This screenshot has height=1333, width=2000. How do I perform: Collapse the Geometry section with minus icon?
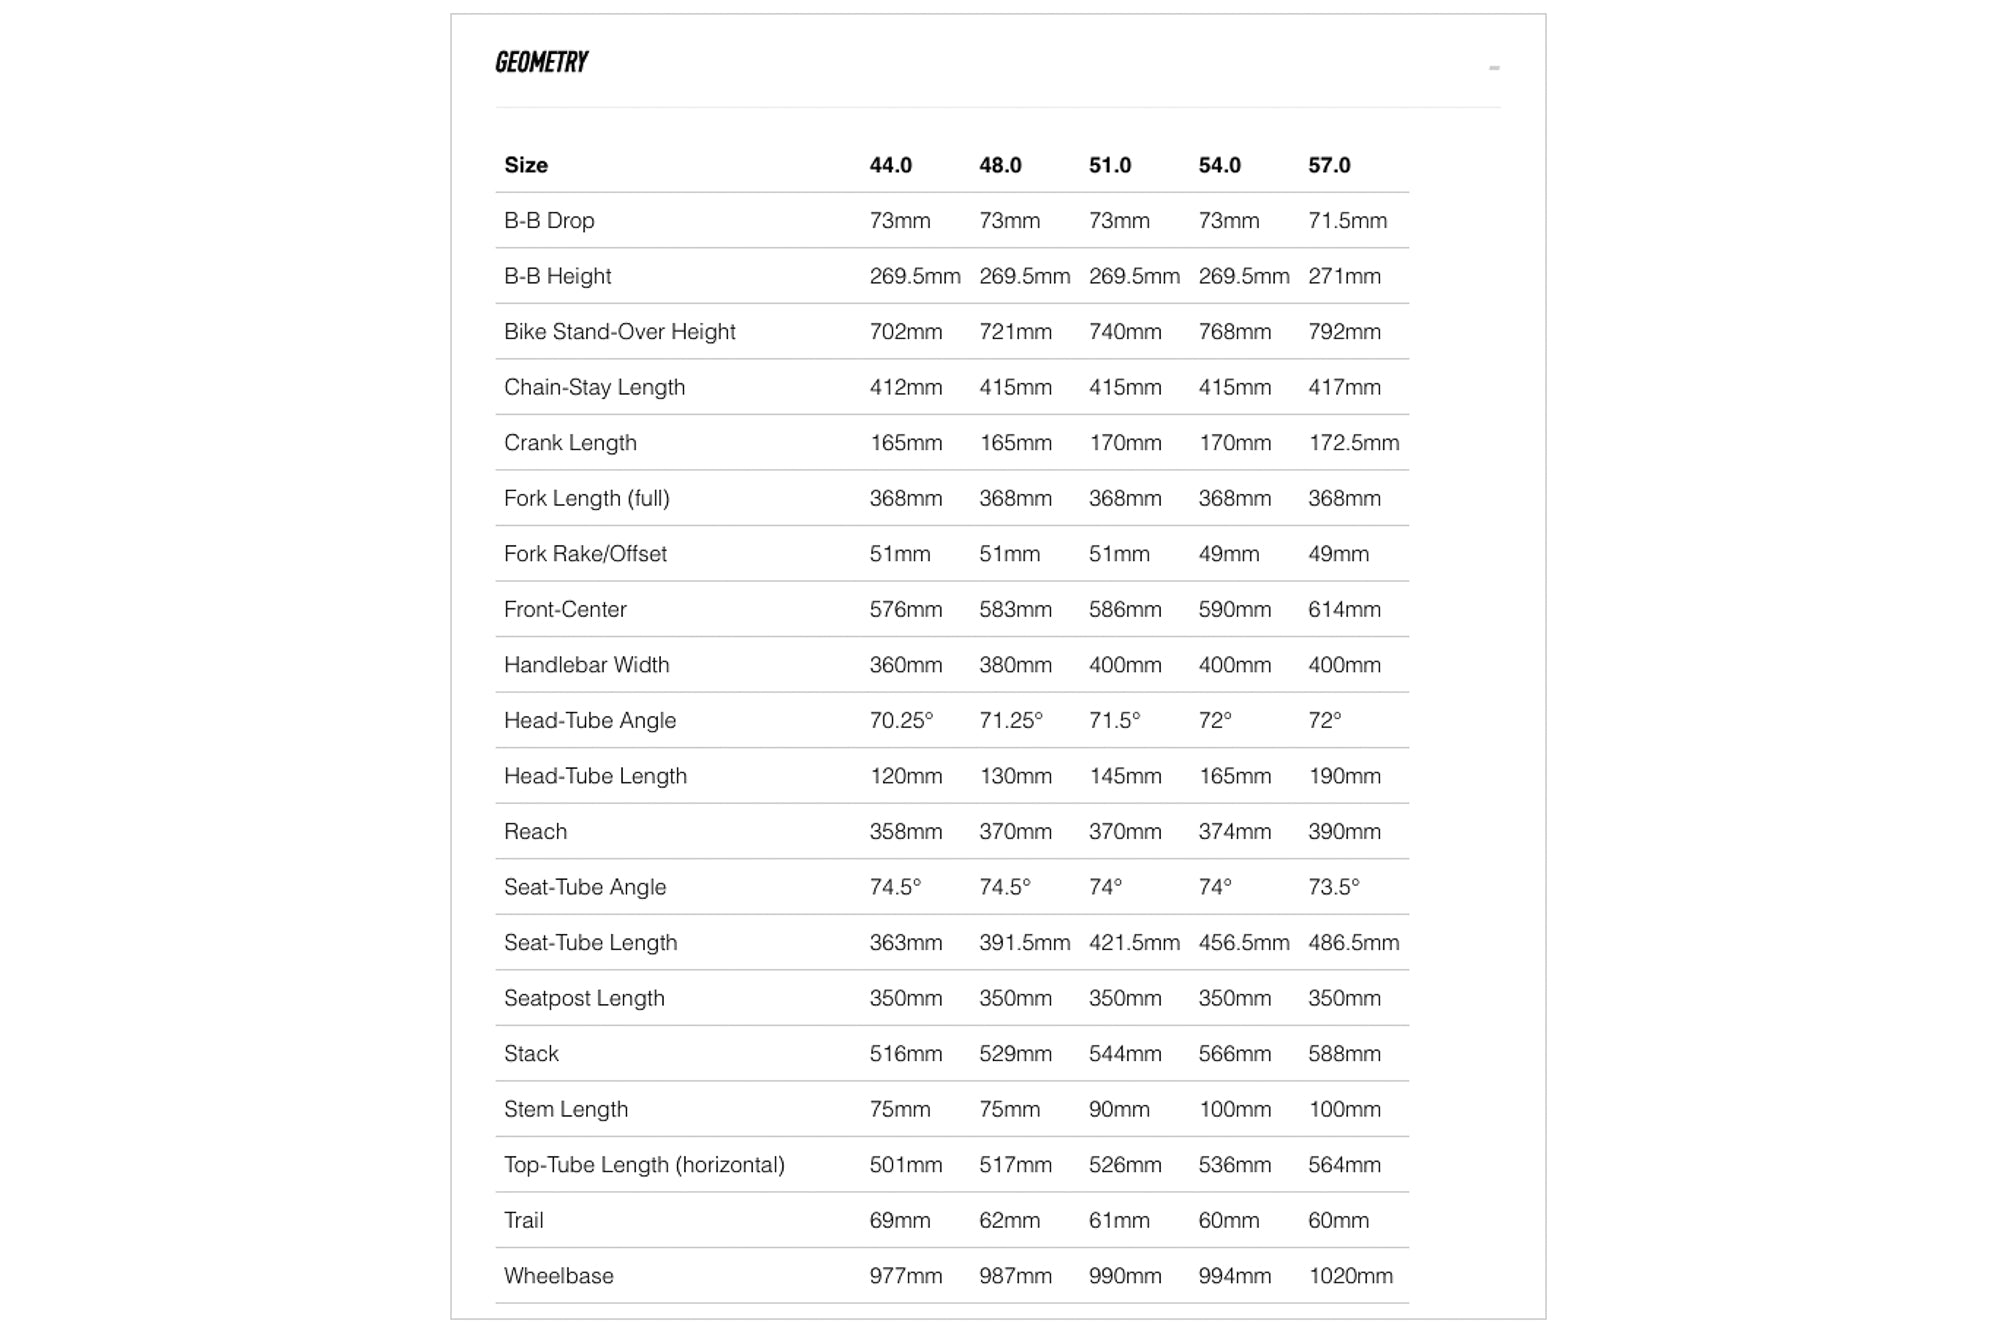click(x=1494, y=68)
